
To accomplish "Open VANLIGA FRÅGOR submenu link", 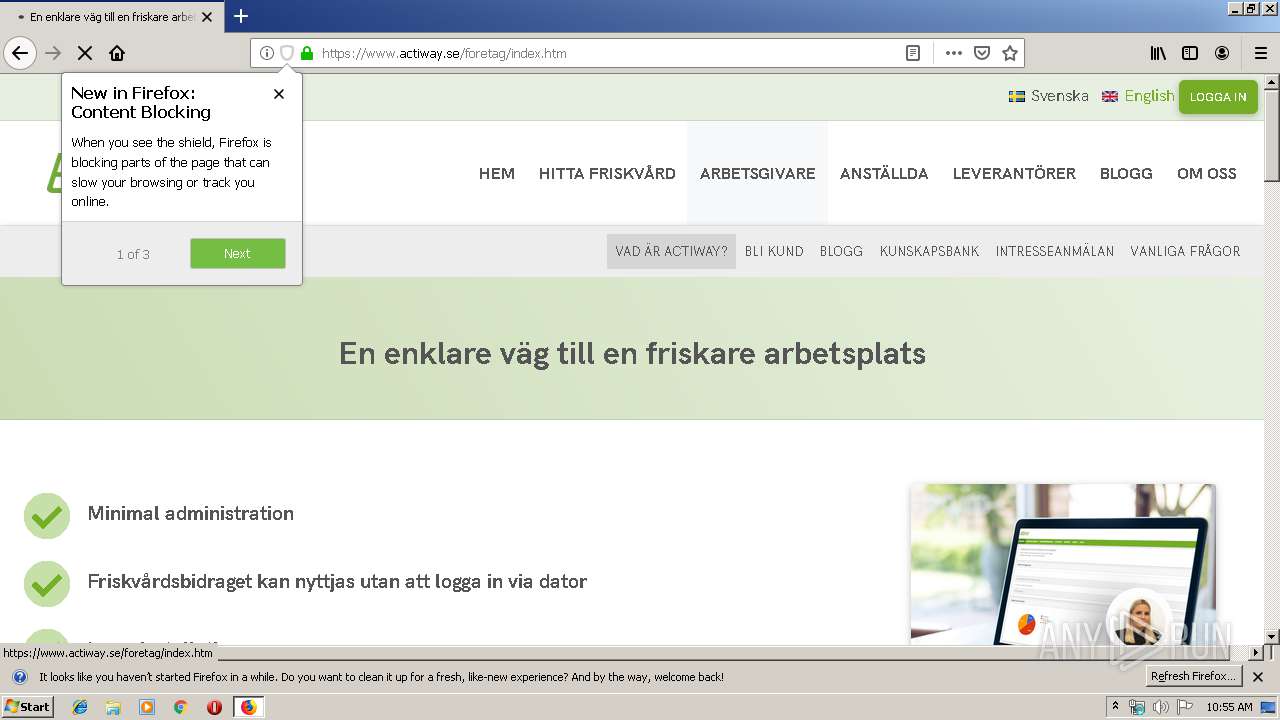I will pos(1185,252).
